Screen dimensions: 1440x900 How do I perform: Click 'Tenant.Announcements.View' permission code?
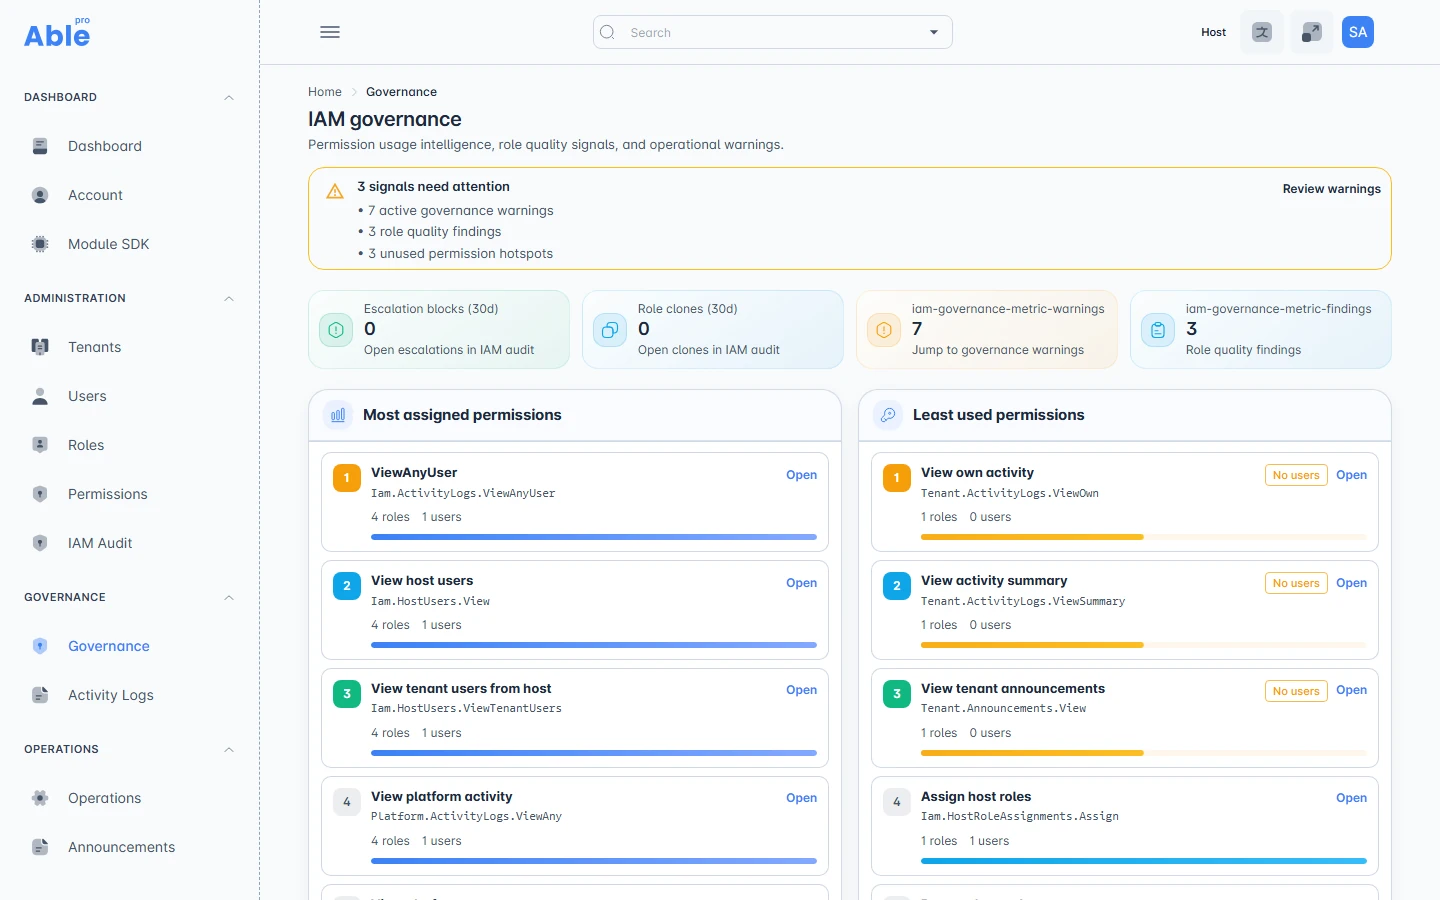[x=1003, y=708]
